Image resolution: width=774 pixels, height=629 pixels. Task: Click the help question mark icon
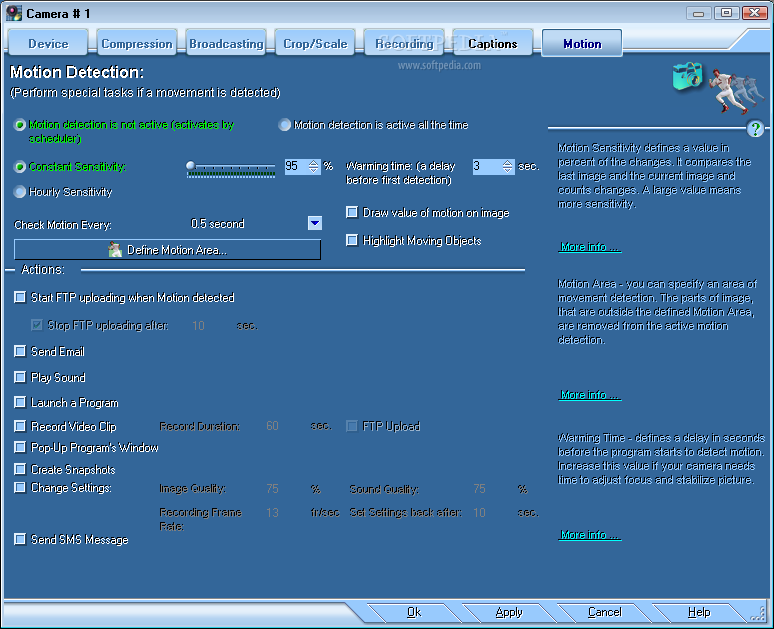click(x=755, y=129)
